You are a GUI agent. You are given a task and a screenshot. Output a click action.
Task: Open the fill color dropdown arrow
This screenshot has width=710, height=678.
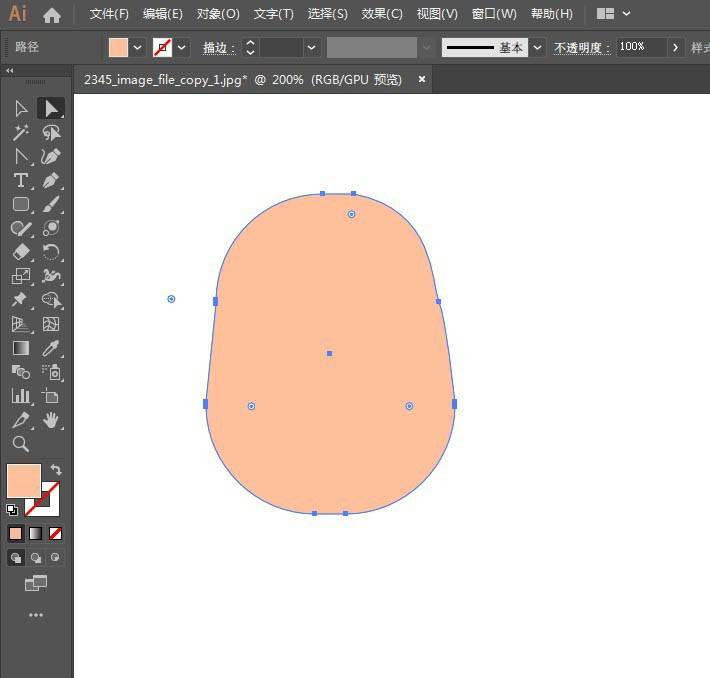click(x=138, y=47)
